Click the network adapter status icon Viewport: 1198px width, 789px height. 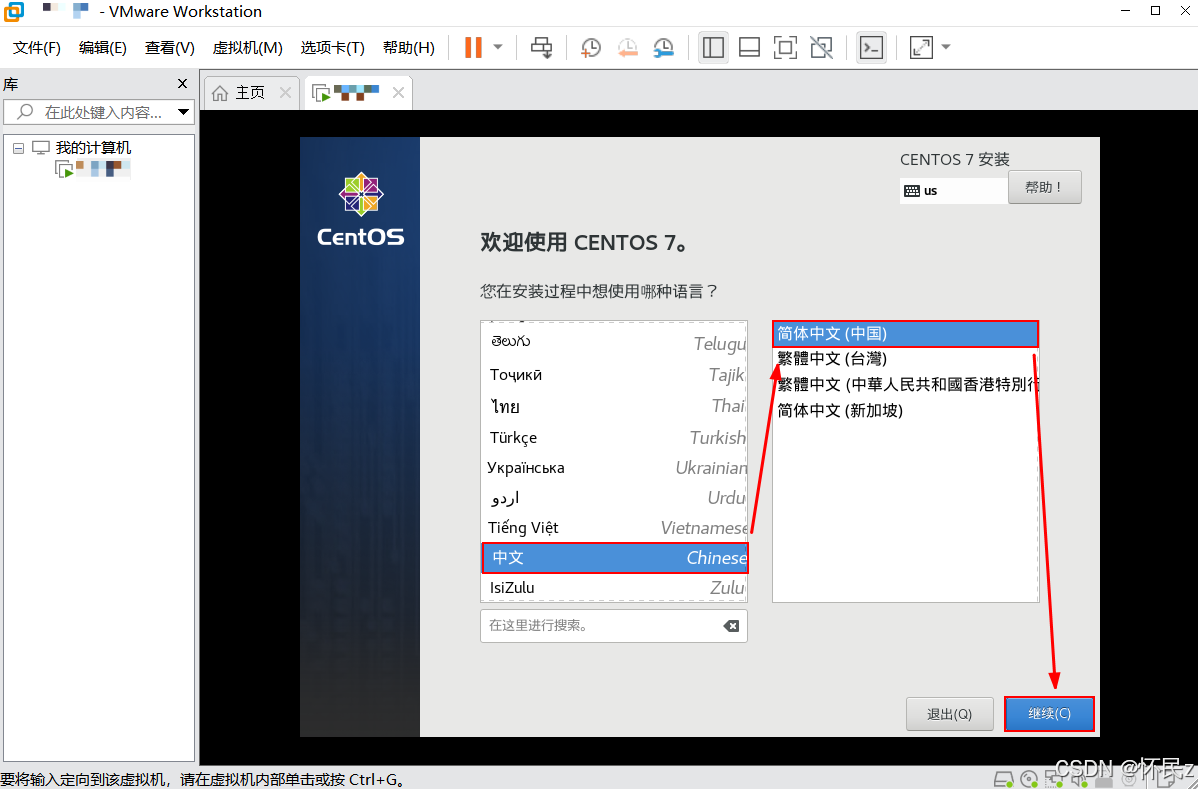(1055, 780)
